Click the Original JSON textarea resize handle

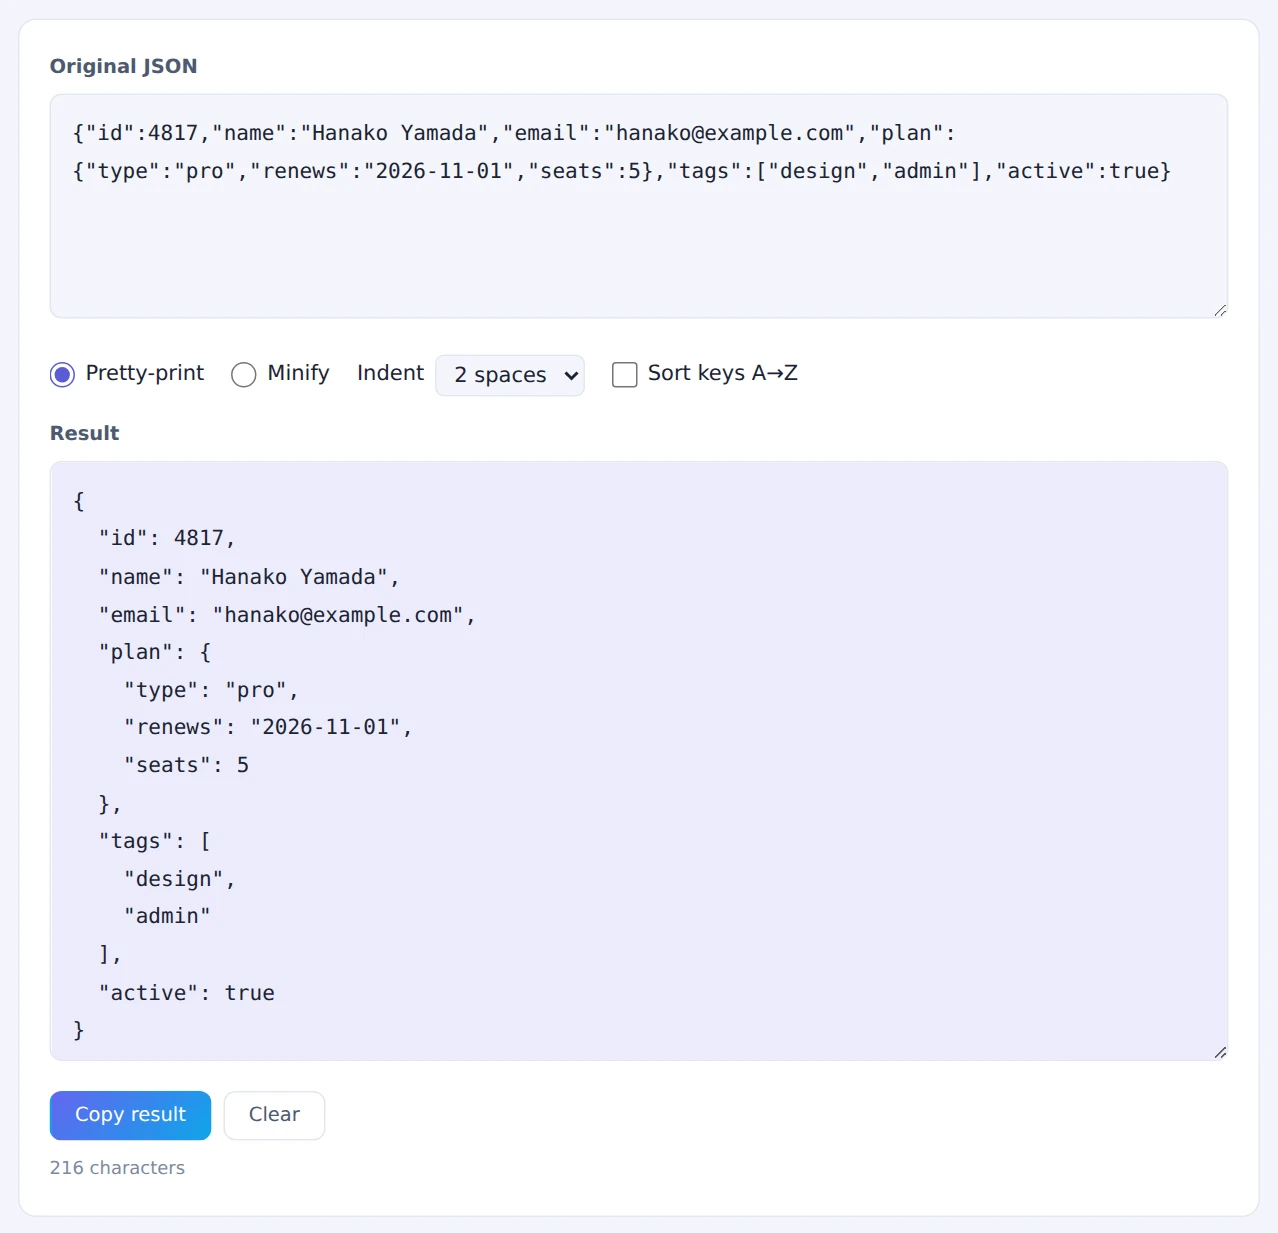pos(1220,310)
